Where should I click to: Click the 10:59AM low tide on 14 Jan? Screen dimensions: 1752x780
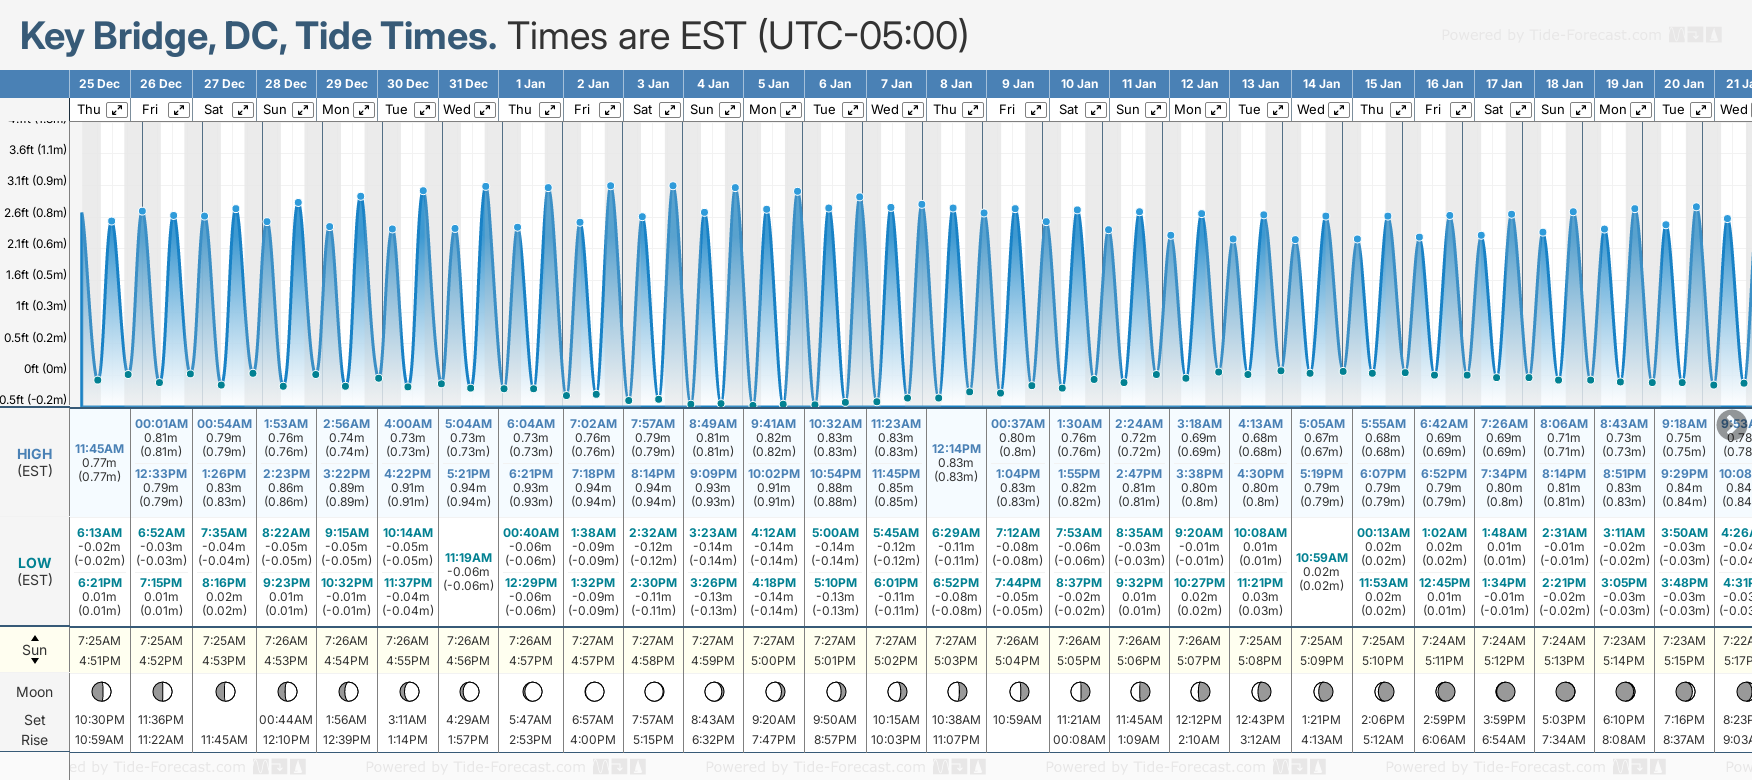[1322, 558]
